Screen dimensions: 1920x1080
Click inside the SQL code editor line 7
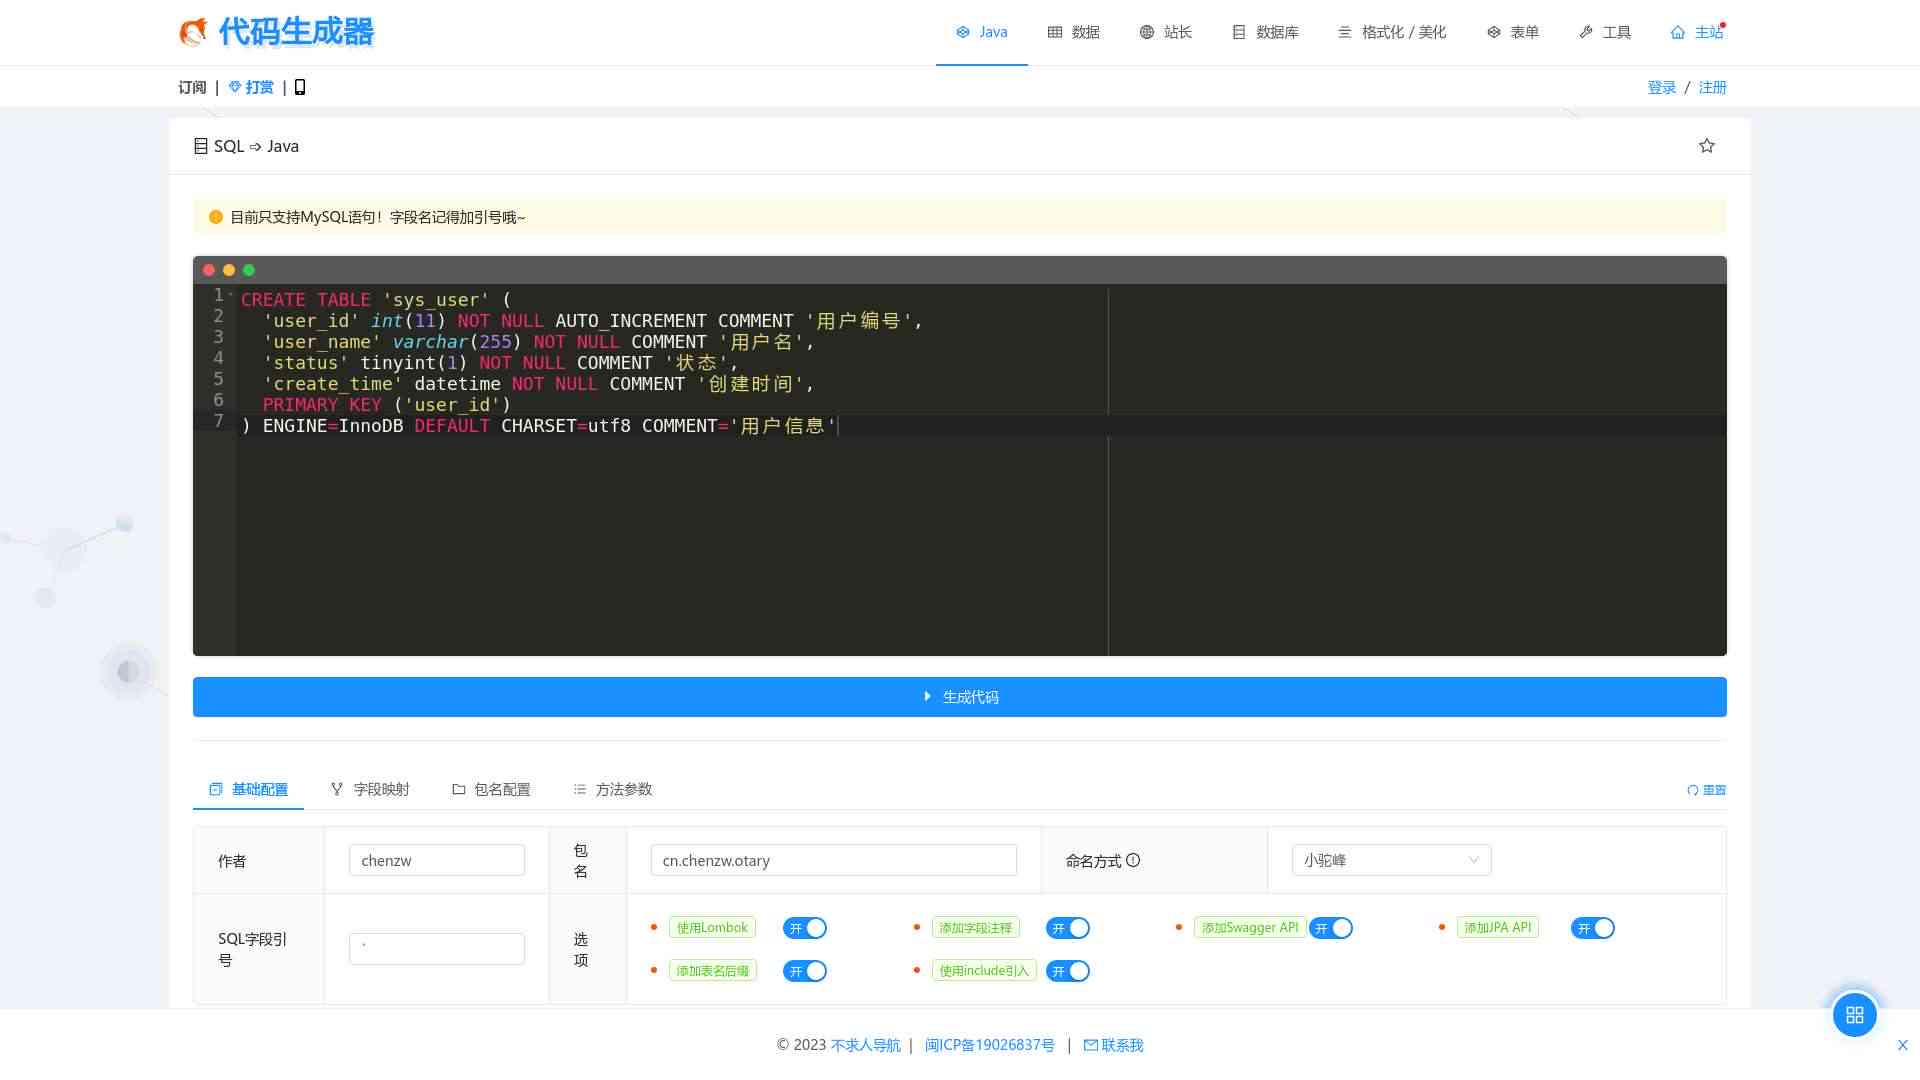pos(540,426)
